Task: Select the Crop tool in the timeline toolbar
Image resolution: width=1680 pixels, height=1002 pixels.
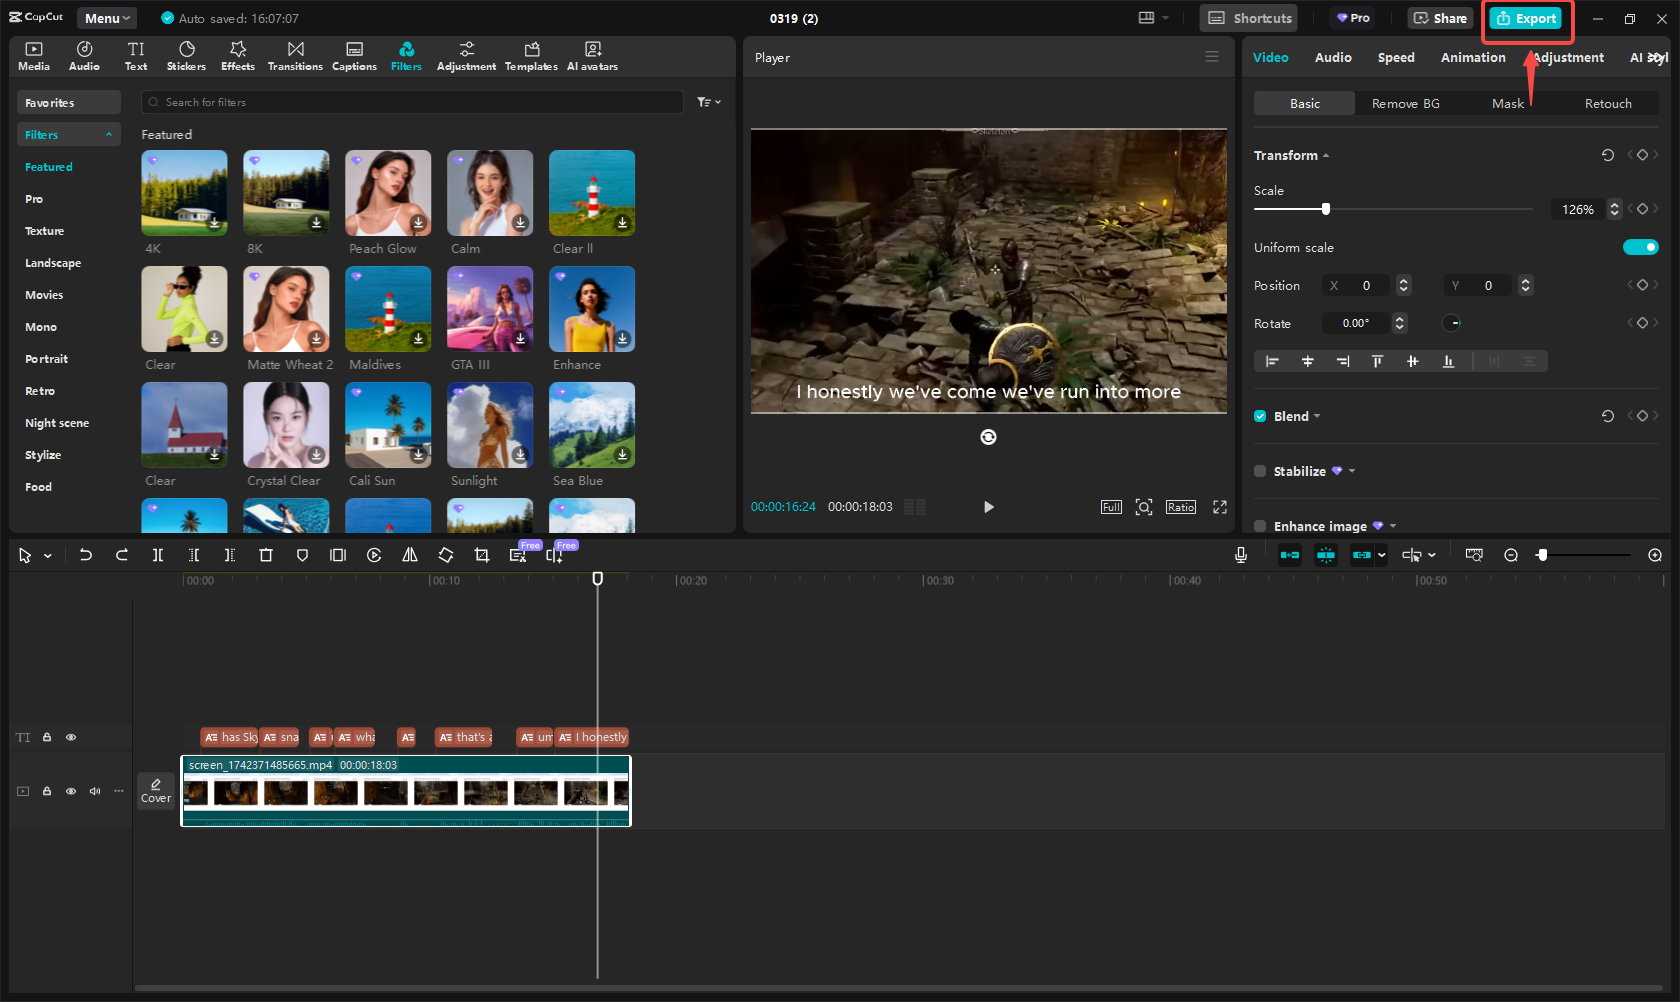Action: (482, 555)
